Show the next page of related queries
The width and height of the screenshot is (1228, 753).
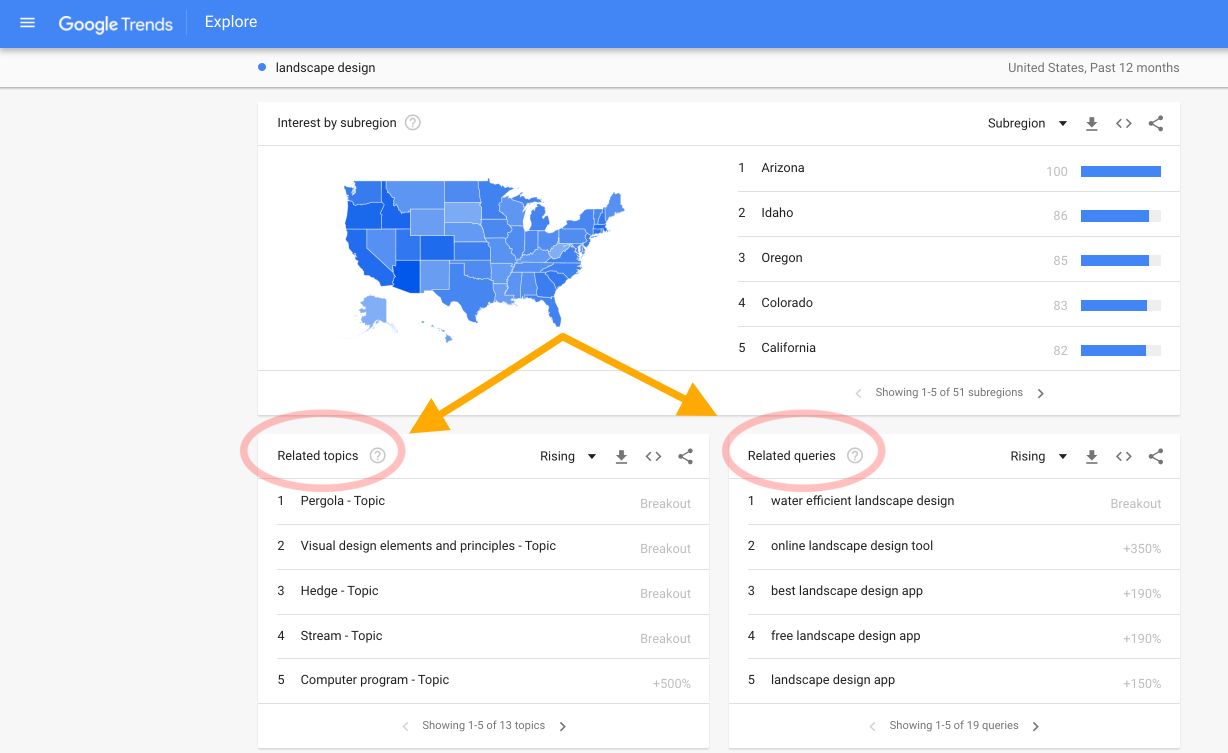point(1035,726)
